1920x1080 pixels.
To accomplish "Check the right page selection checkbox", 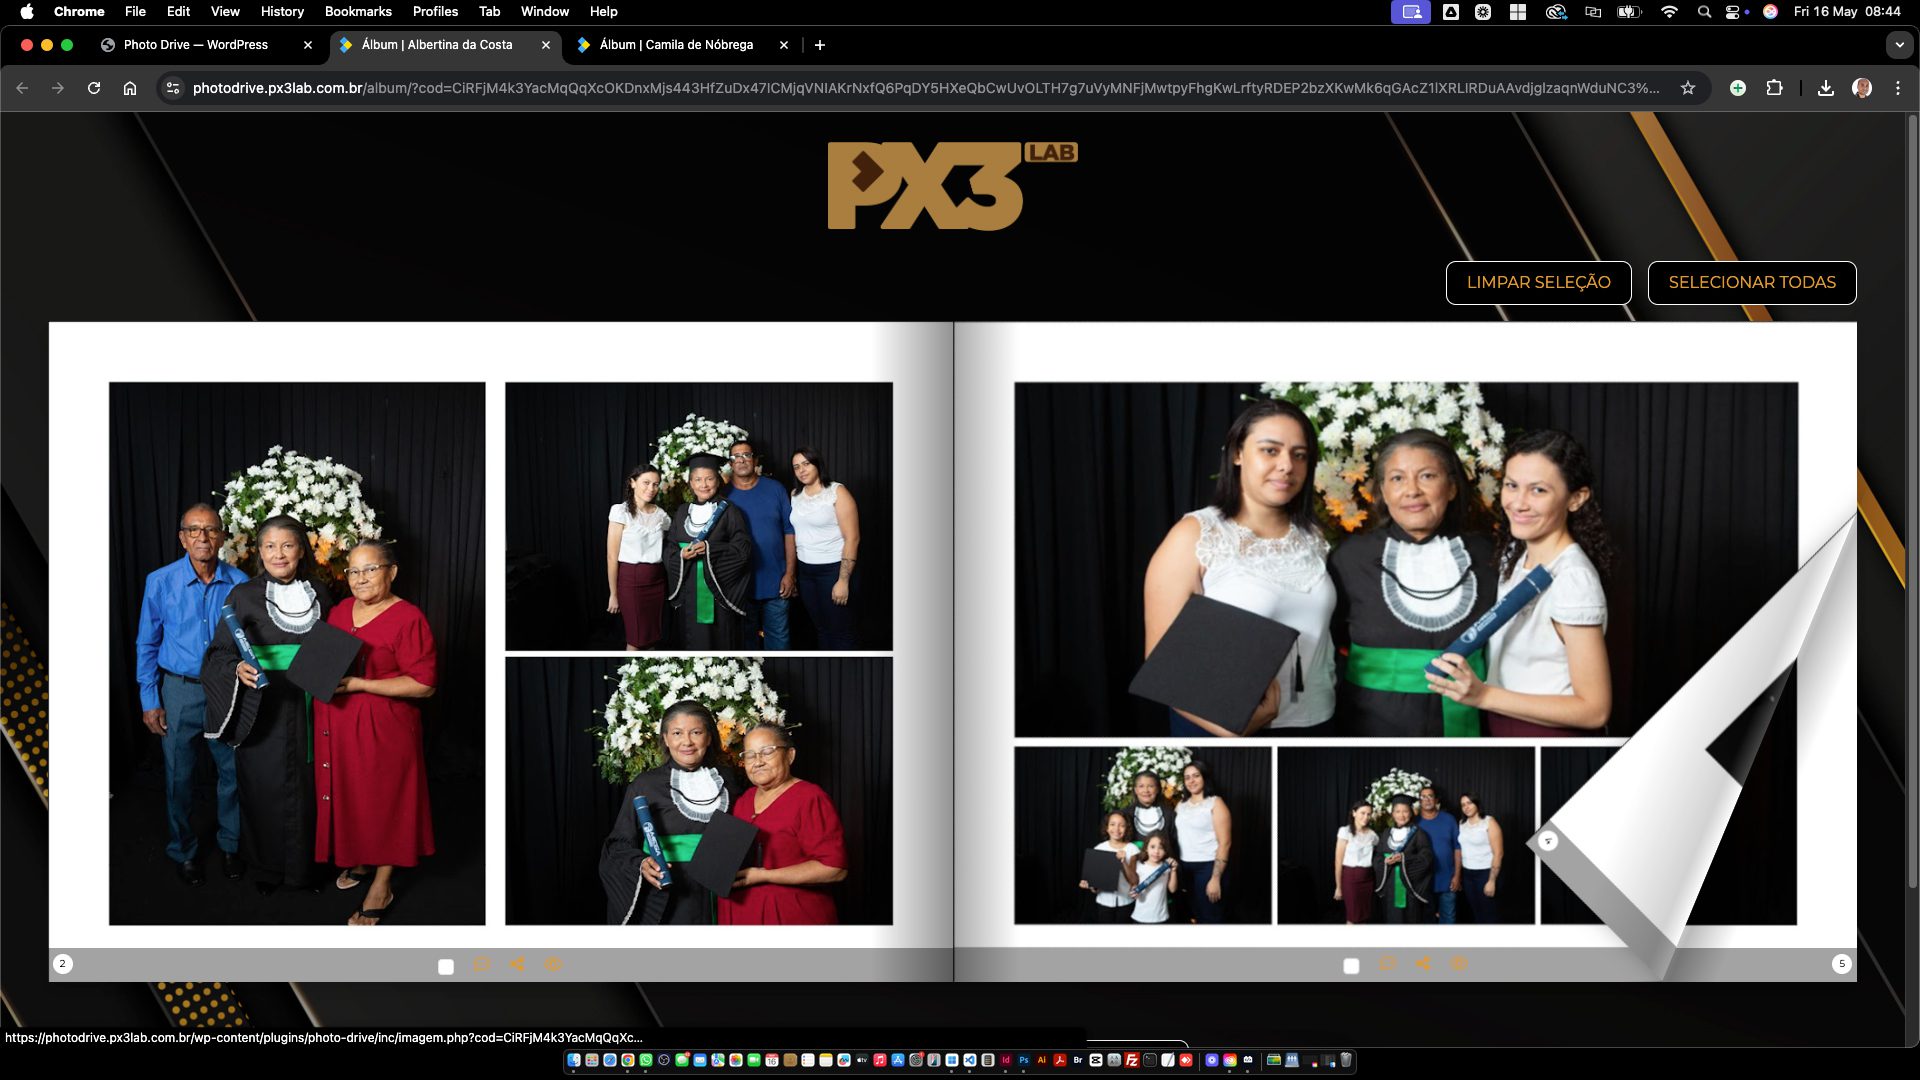I will 1351,966.
